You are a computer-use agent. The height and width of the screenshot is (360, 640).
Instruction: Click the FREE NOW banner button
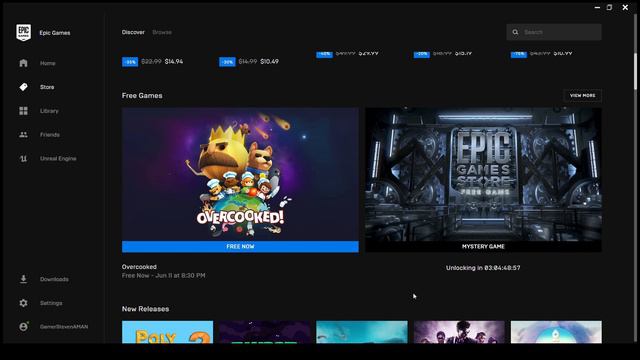click(x=240, y=247)
